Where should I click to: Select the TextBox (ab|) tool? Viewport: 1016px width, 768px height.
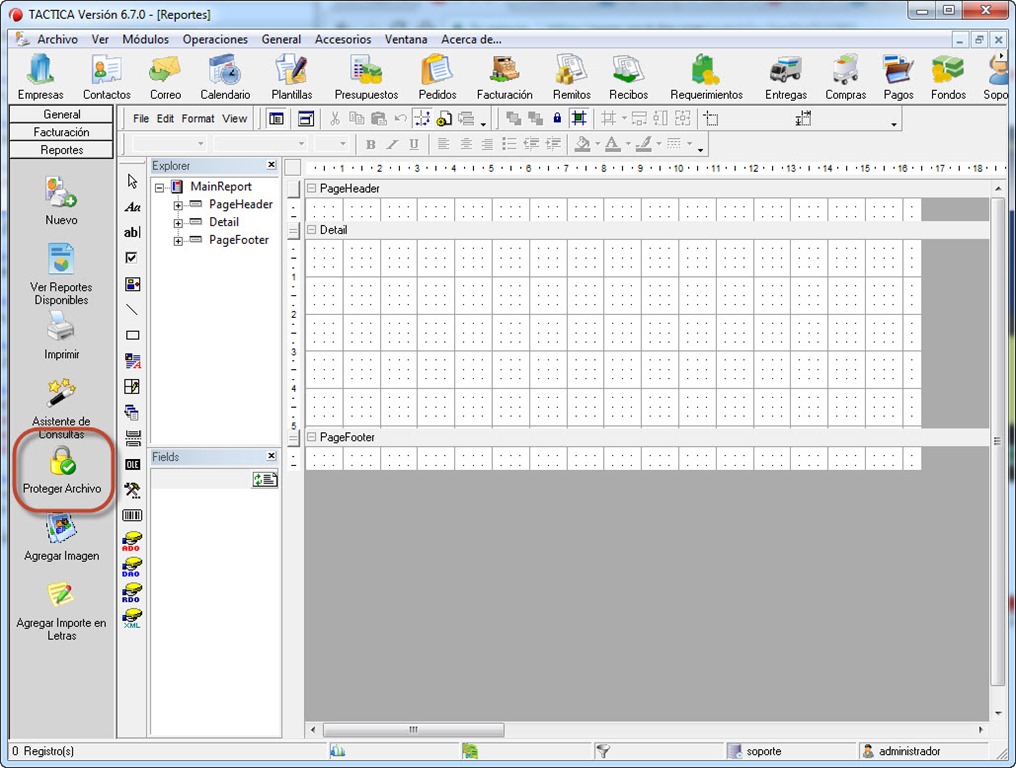pos(132,232)
